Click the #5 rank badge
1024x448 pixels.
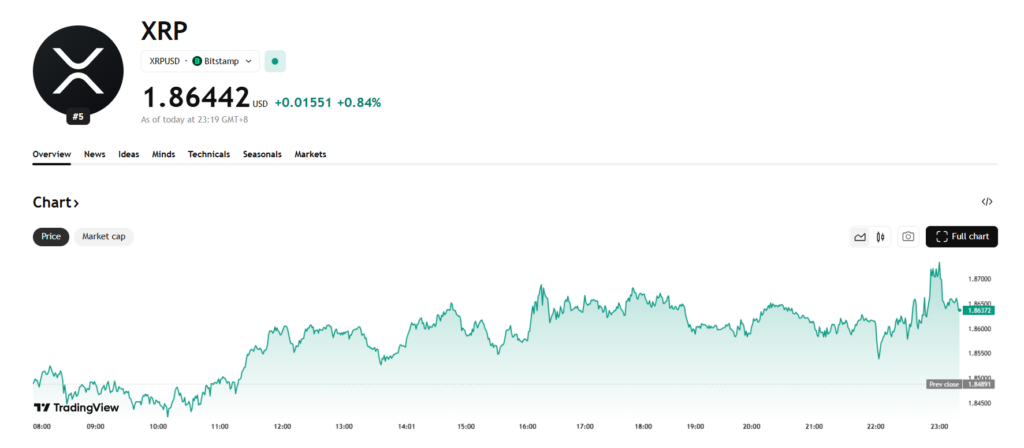point(79,118)
